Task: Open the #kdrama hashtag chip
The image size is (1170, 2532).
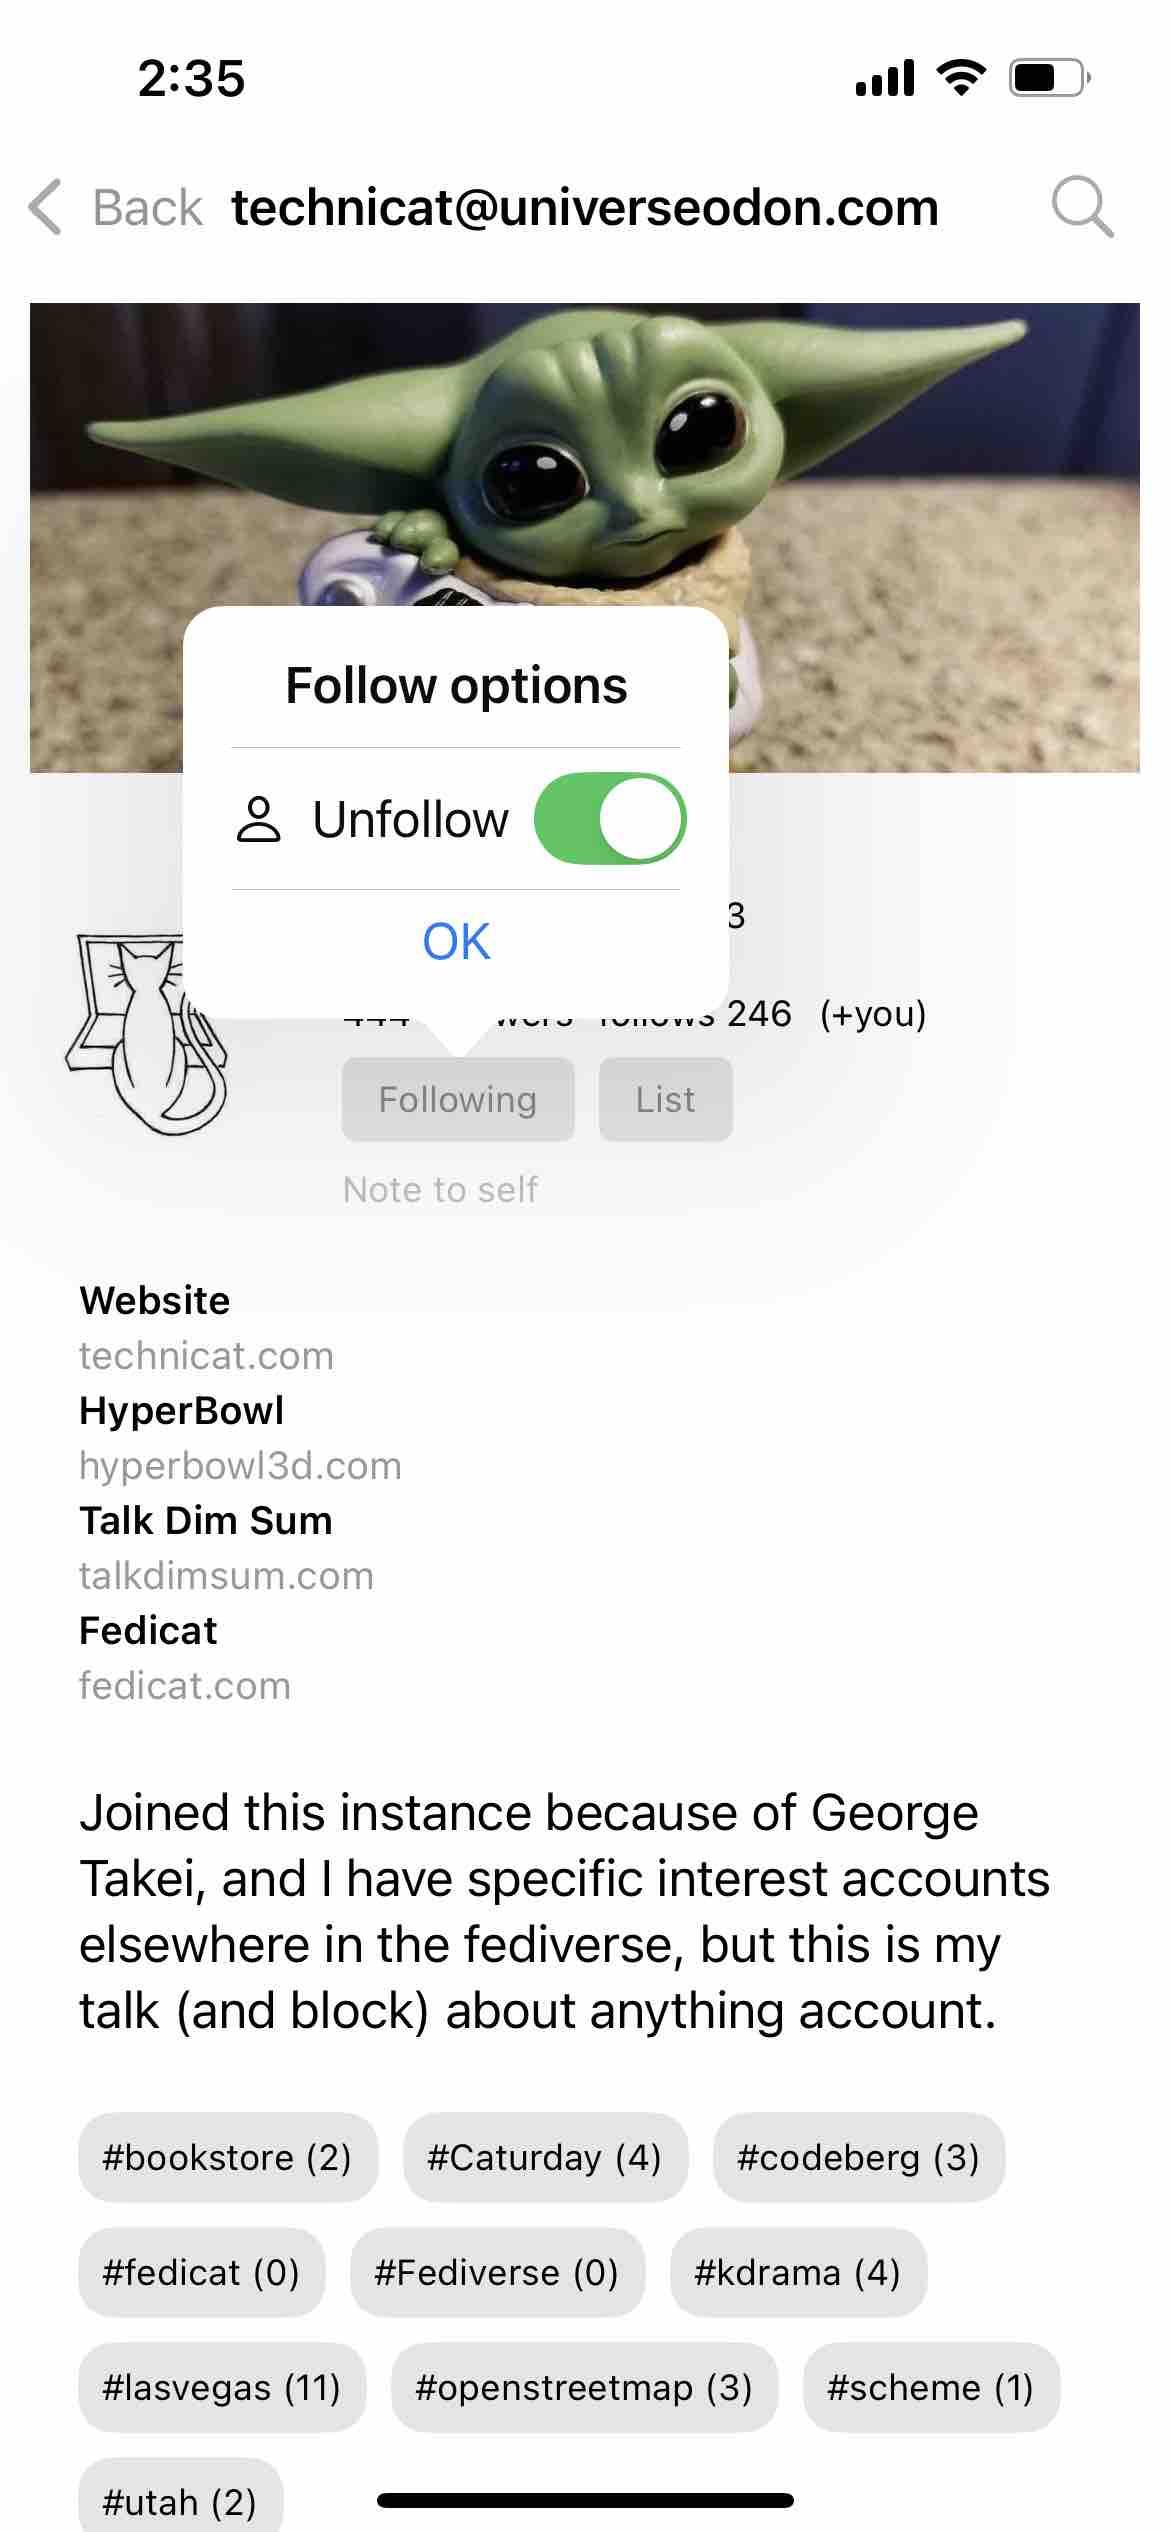Action: point(797,2273)
